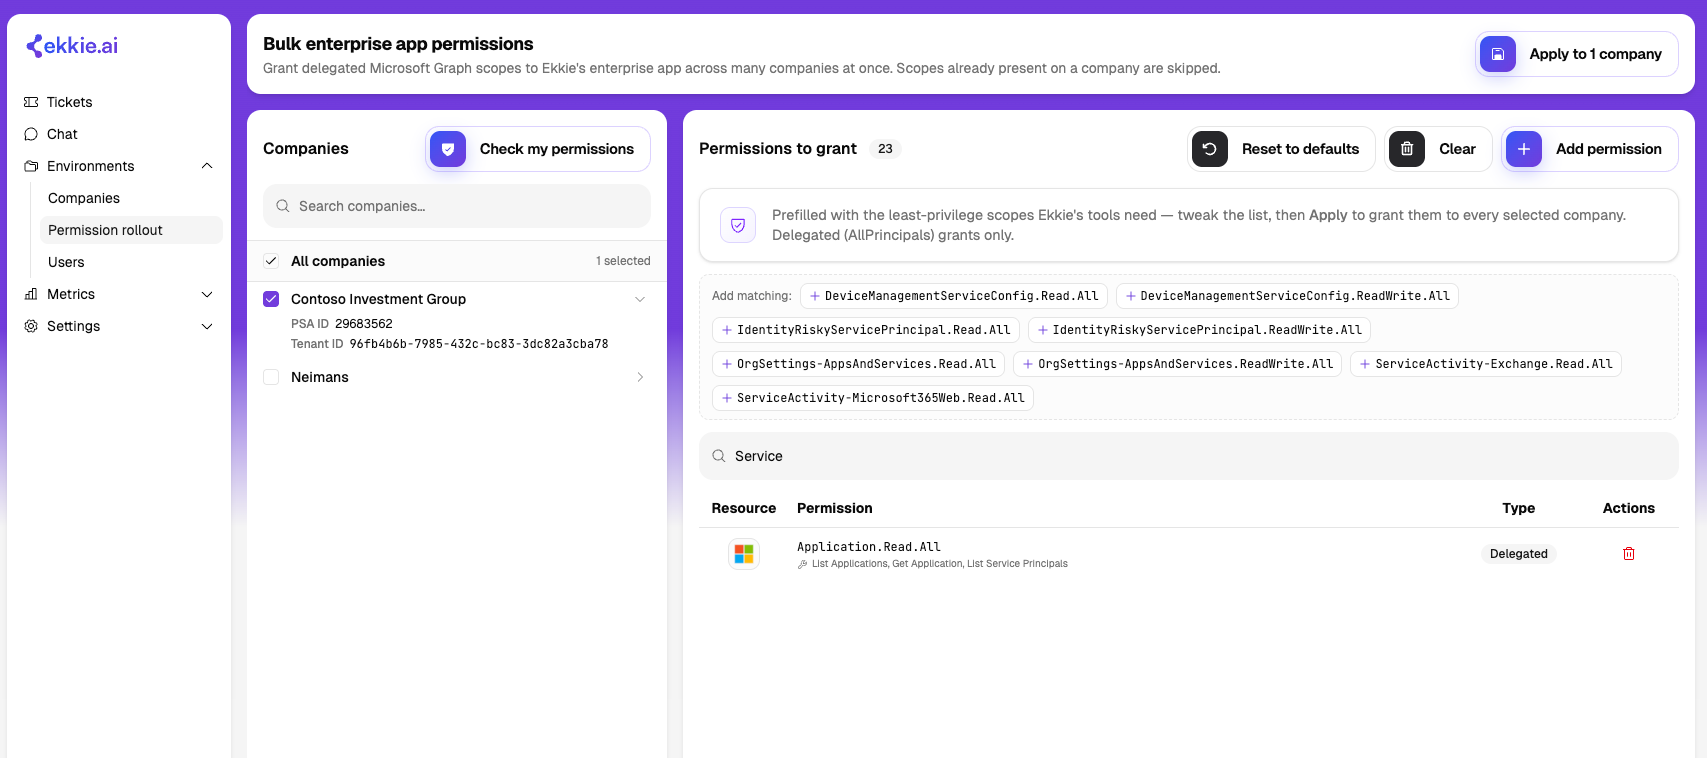
Task: Click the Type column header
Action: pos(1519,508)
